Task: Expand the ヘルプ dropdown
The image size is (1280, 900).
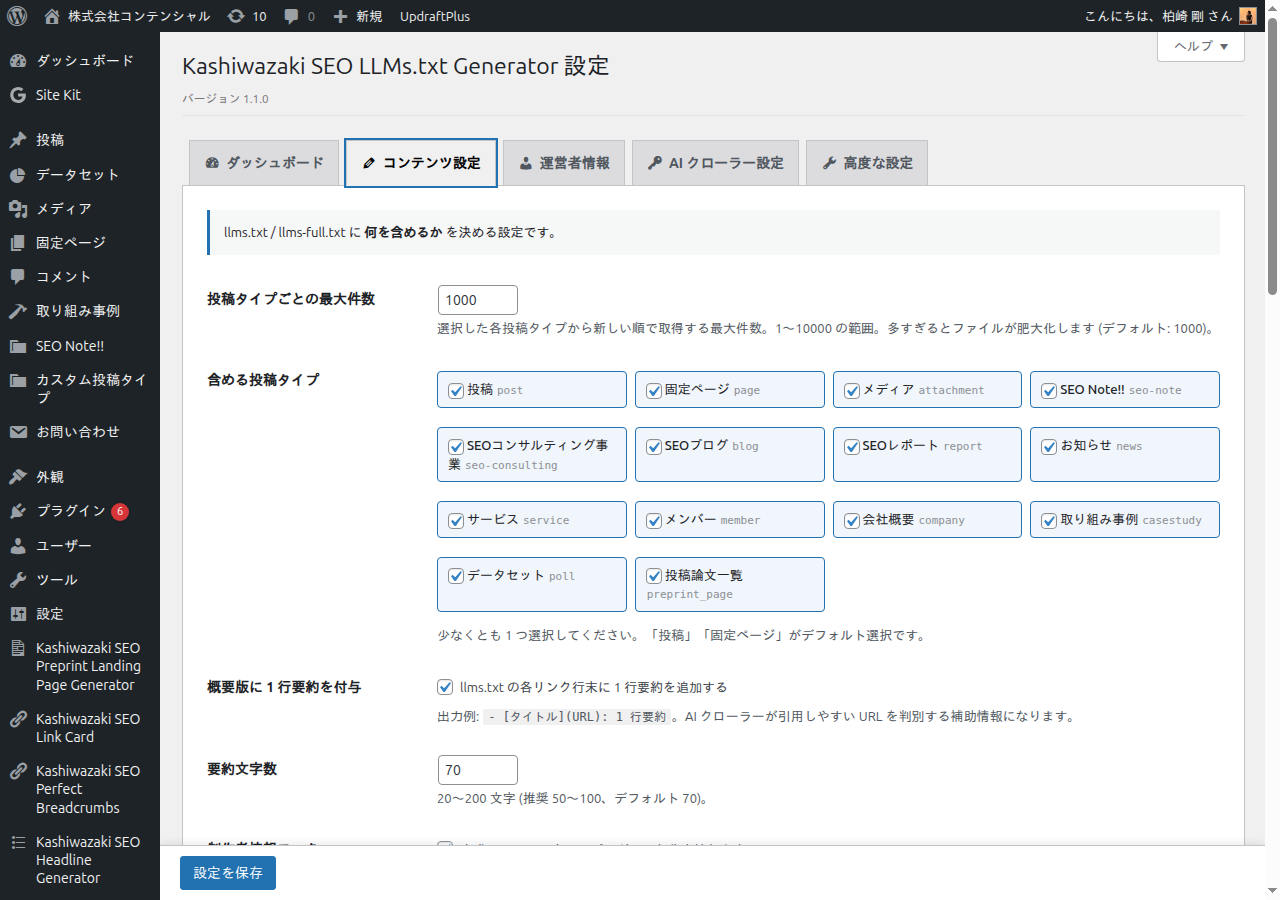Action: pos(1201,46)
